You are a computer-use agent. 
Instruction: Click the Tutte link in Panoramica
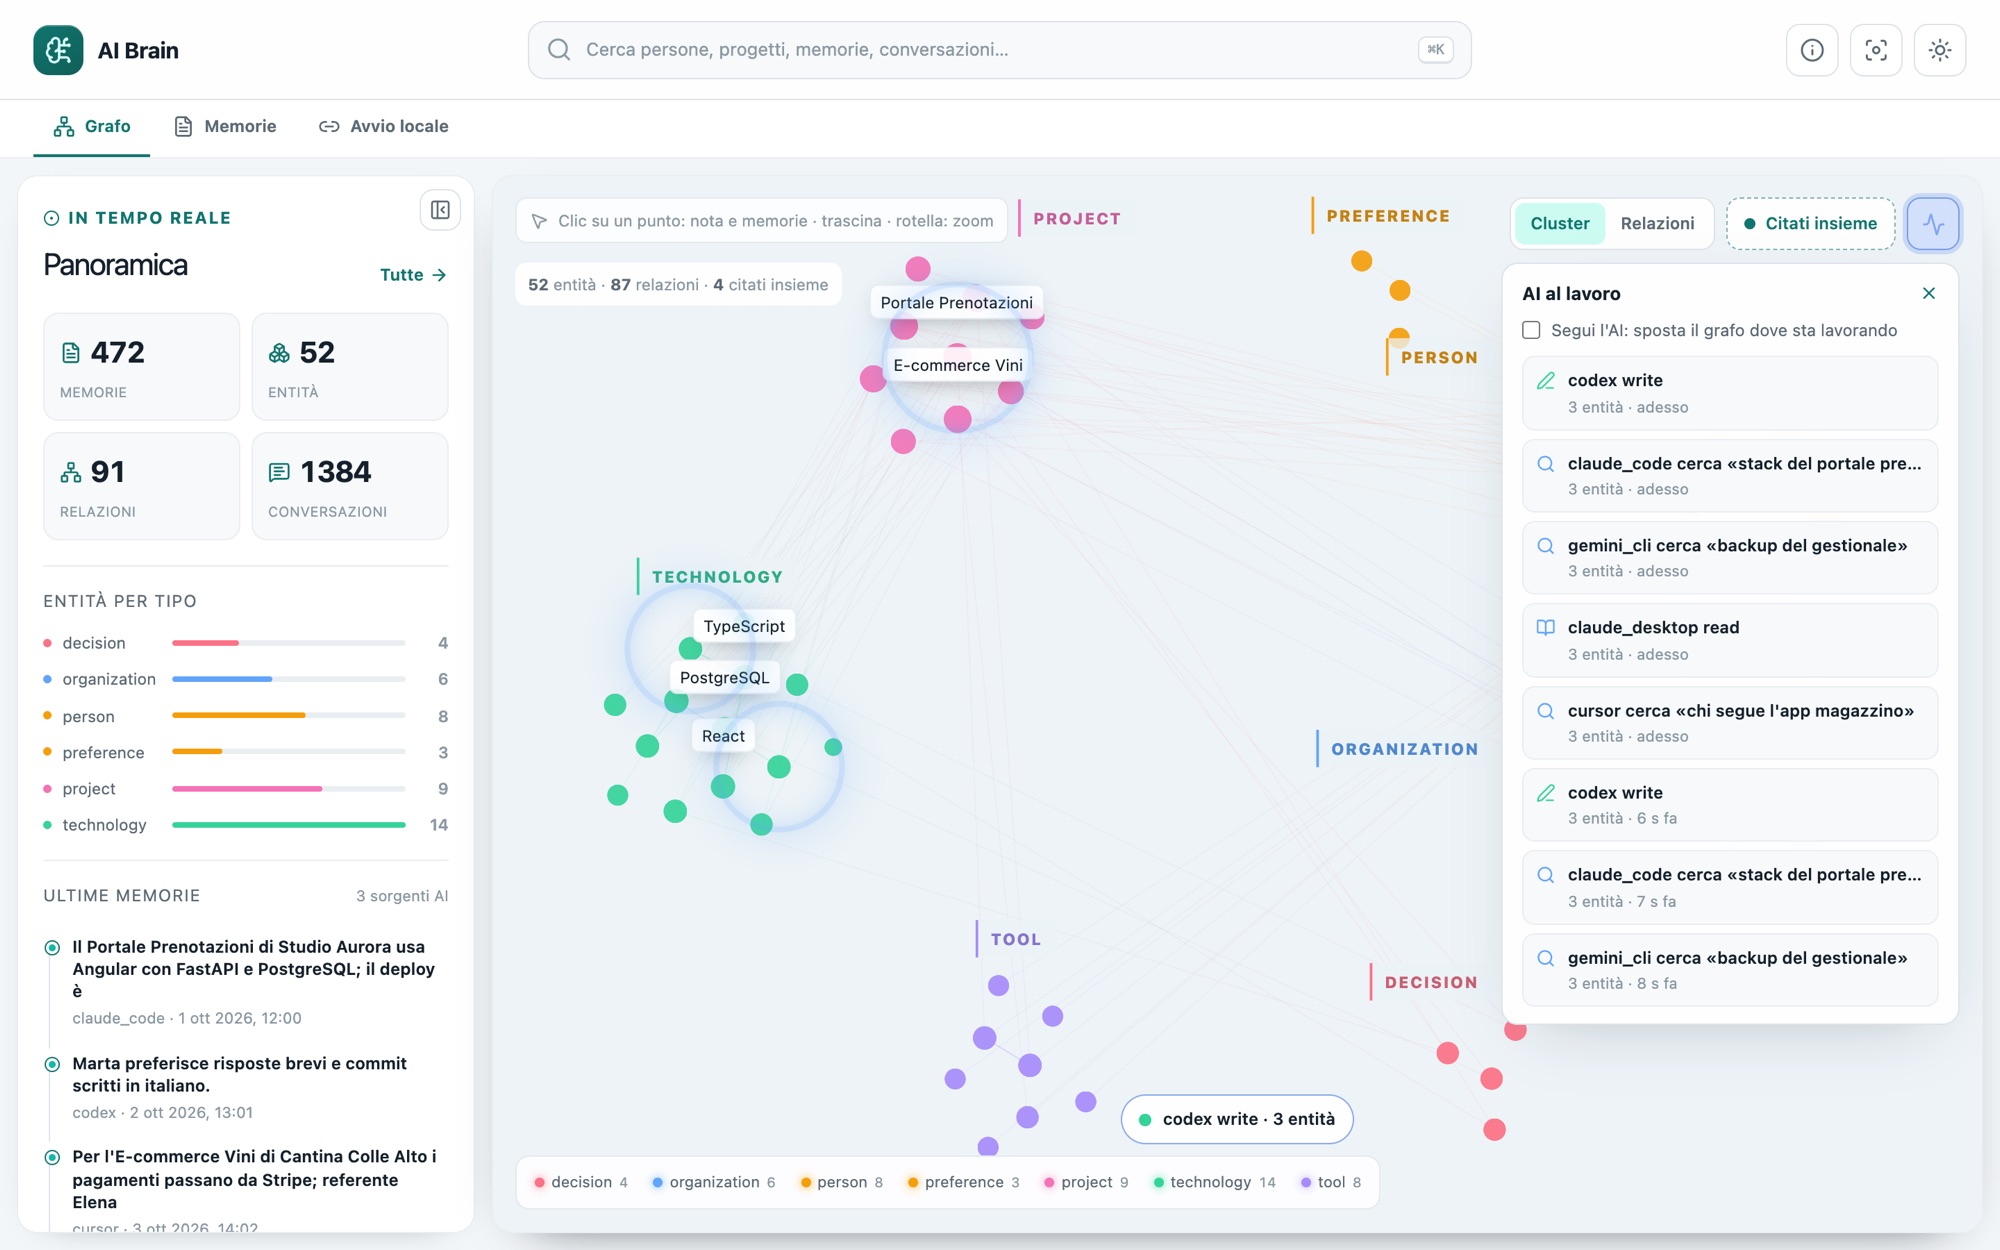tap(413, 275)
